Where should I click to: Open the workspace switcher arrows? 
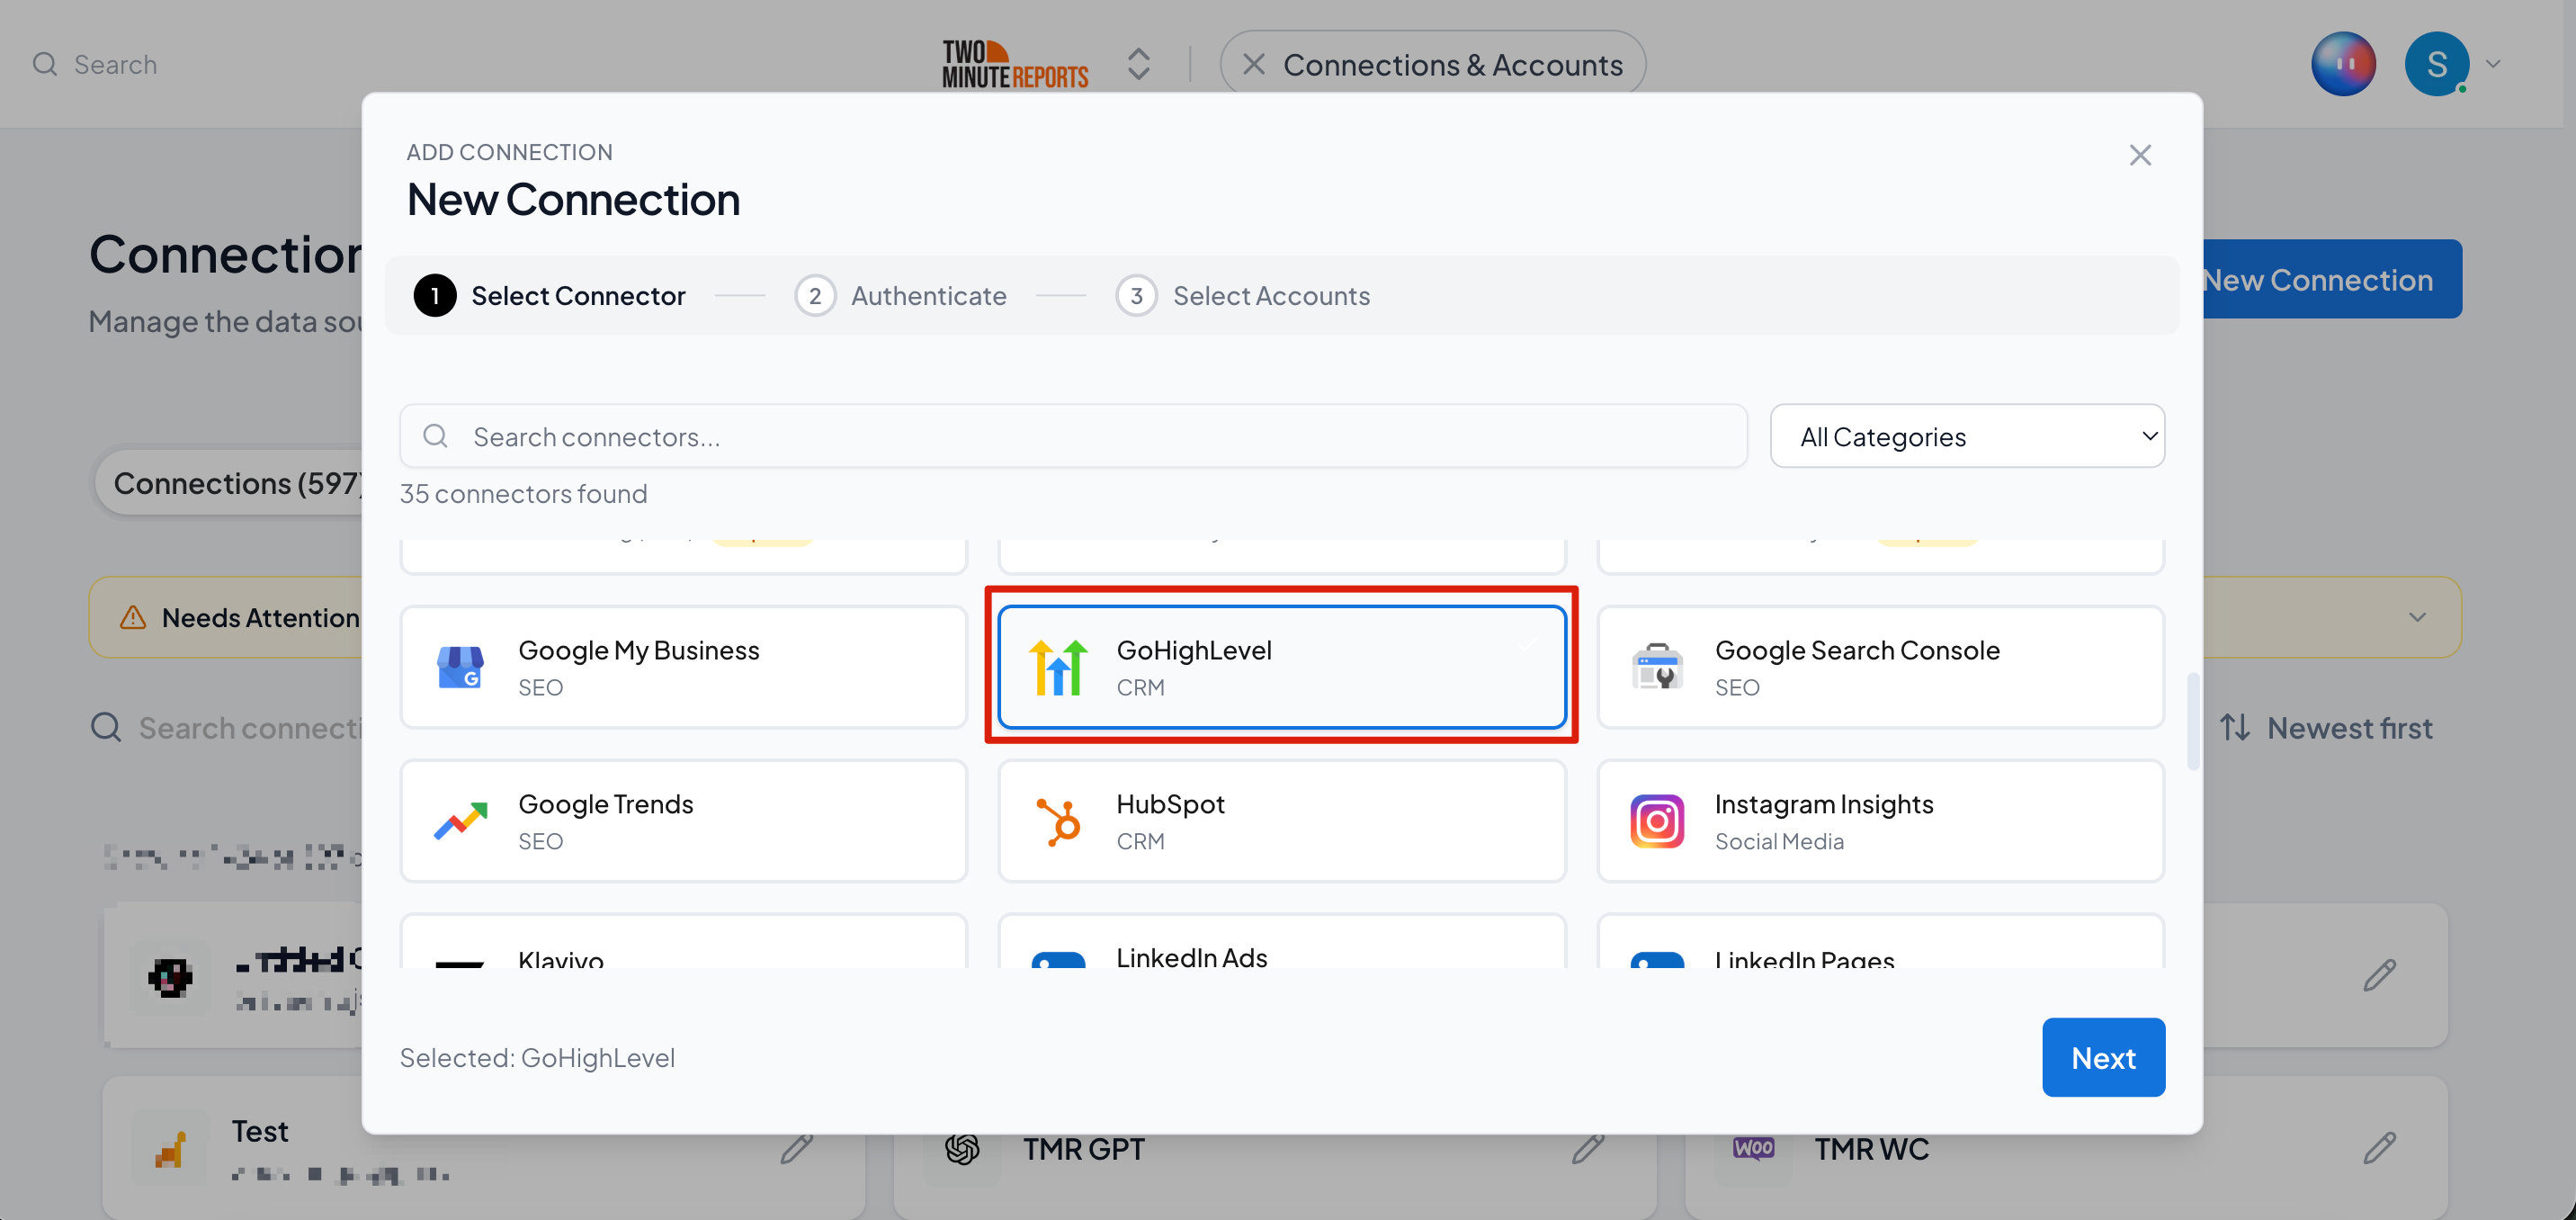[x=1139, y=64]
